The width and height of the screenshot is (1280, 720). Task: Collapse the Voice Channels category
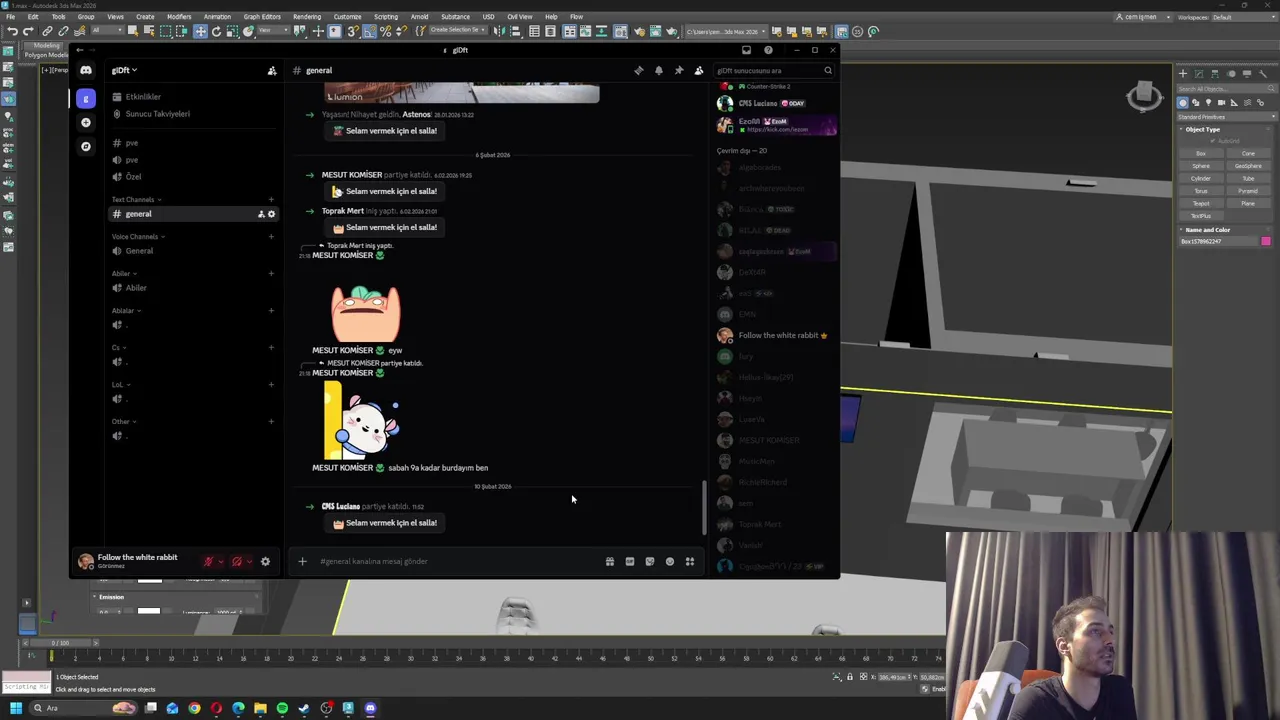tap(137, 236)
